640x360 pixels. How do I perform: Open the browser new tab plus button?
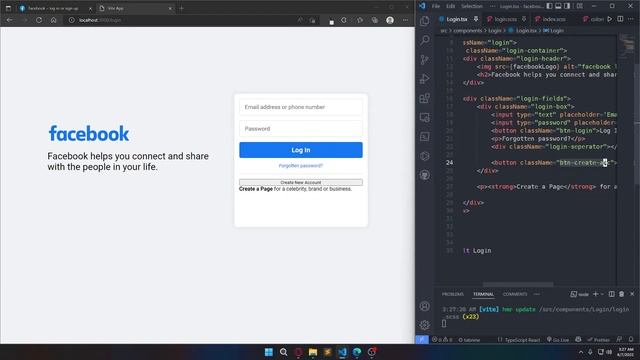pos(182,8)
